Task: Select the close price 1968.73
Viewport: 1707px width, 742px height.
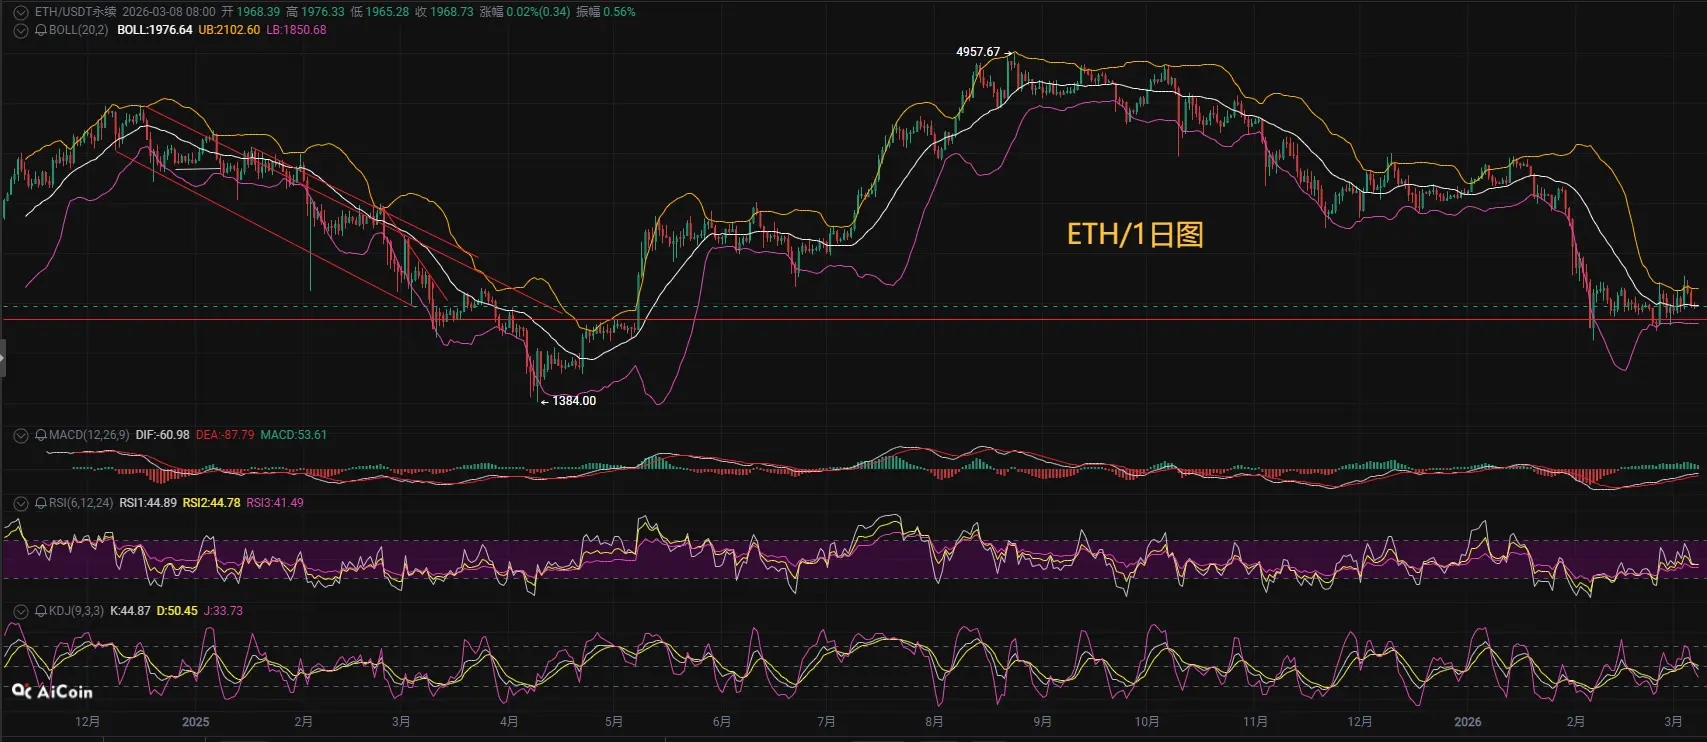Action: click(x=452, y=12)
